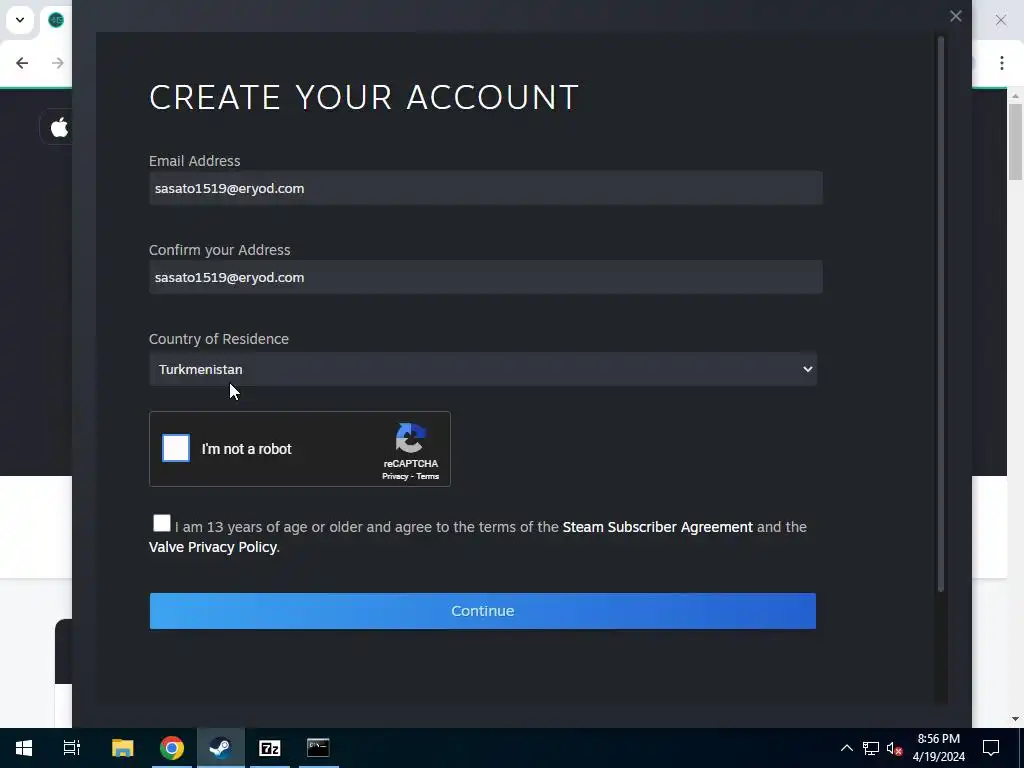Click the reCAPTCHA logo icon
Viewport: 1024px width, 768px height.
click(x=411, y=438)
